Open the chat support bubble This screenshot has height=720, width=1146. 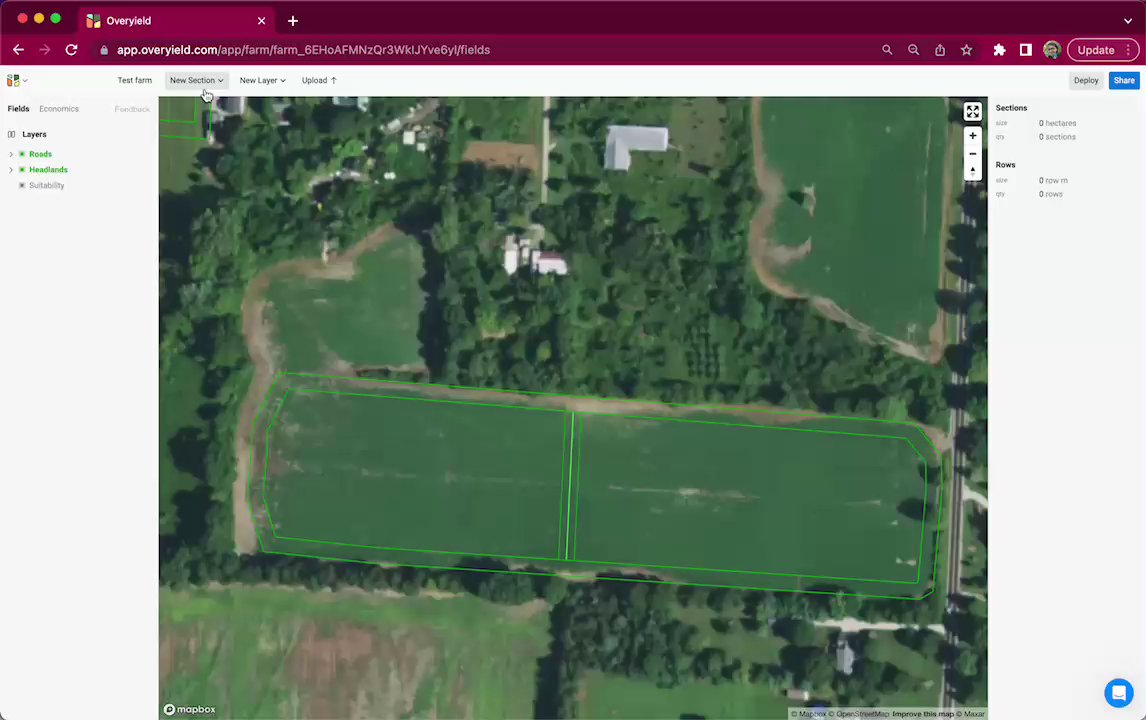pos(1118,692)
